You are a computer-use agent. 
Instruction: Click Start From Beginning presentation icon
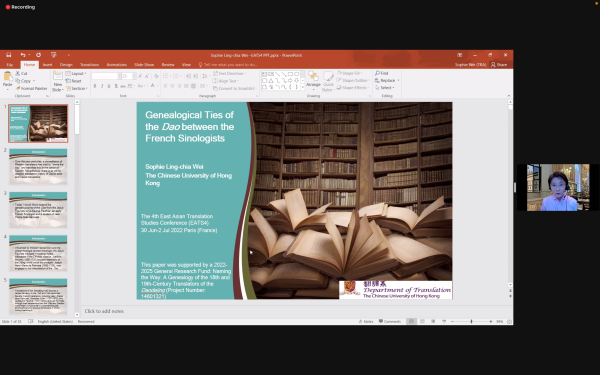[54, 55]
